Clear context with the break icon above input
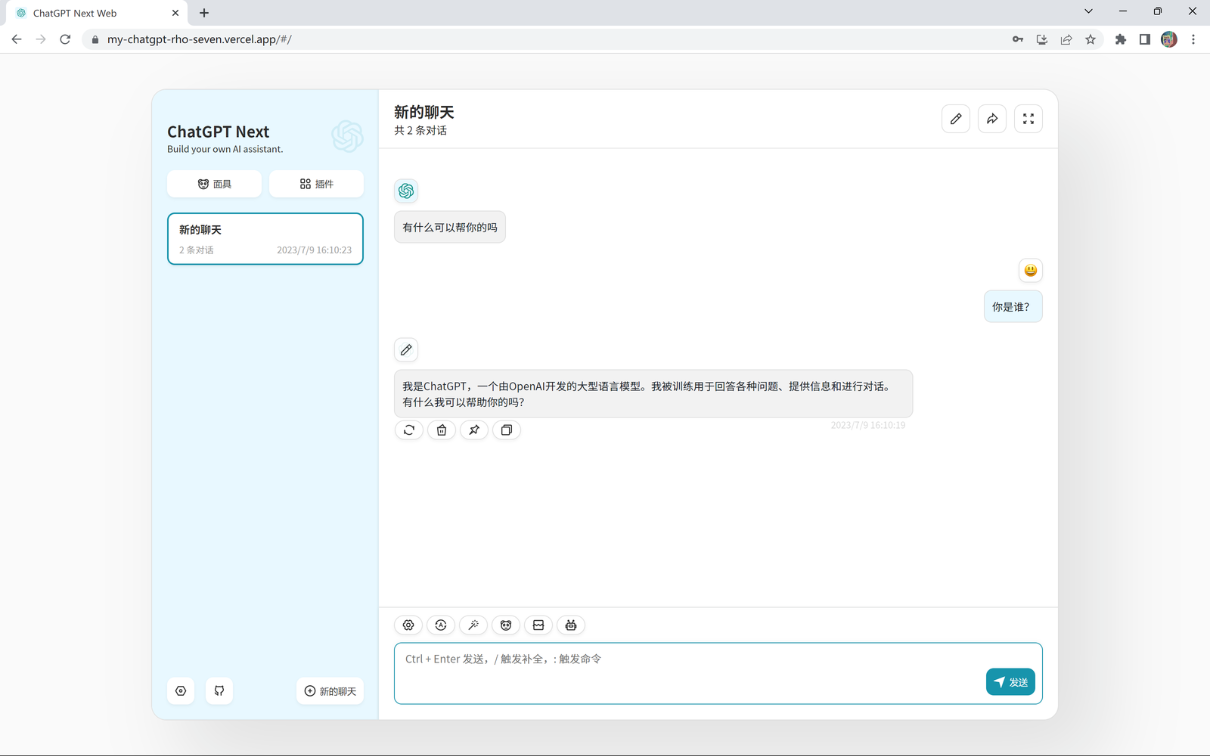This screenshot has width=1210, height=756. click(538, 625)
